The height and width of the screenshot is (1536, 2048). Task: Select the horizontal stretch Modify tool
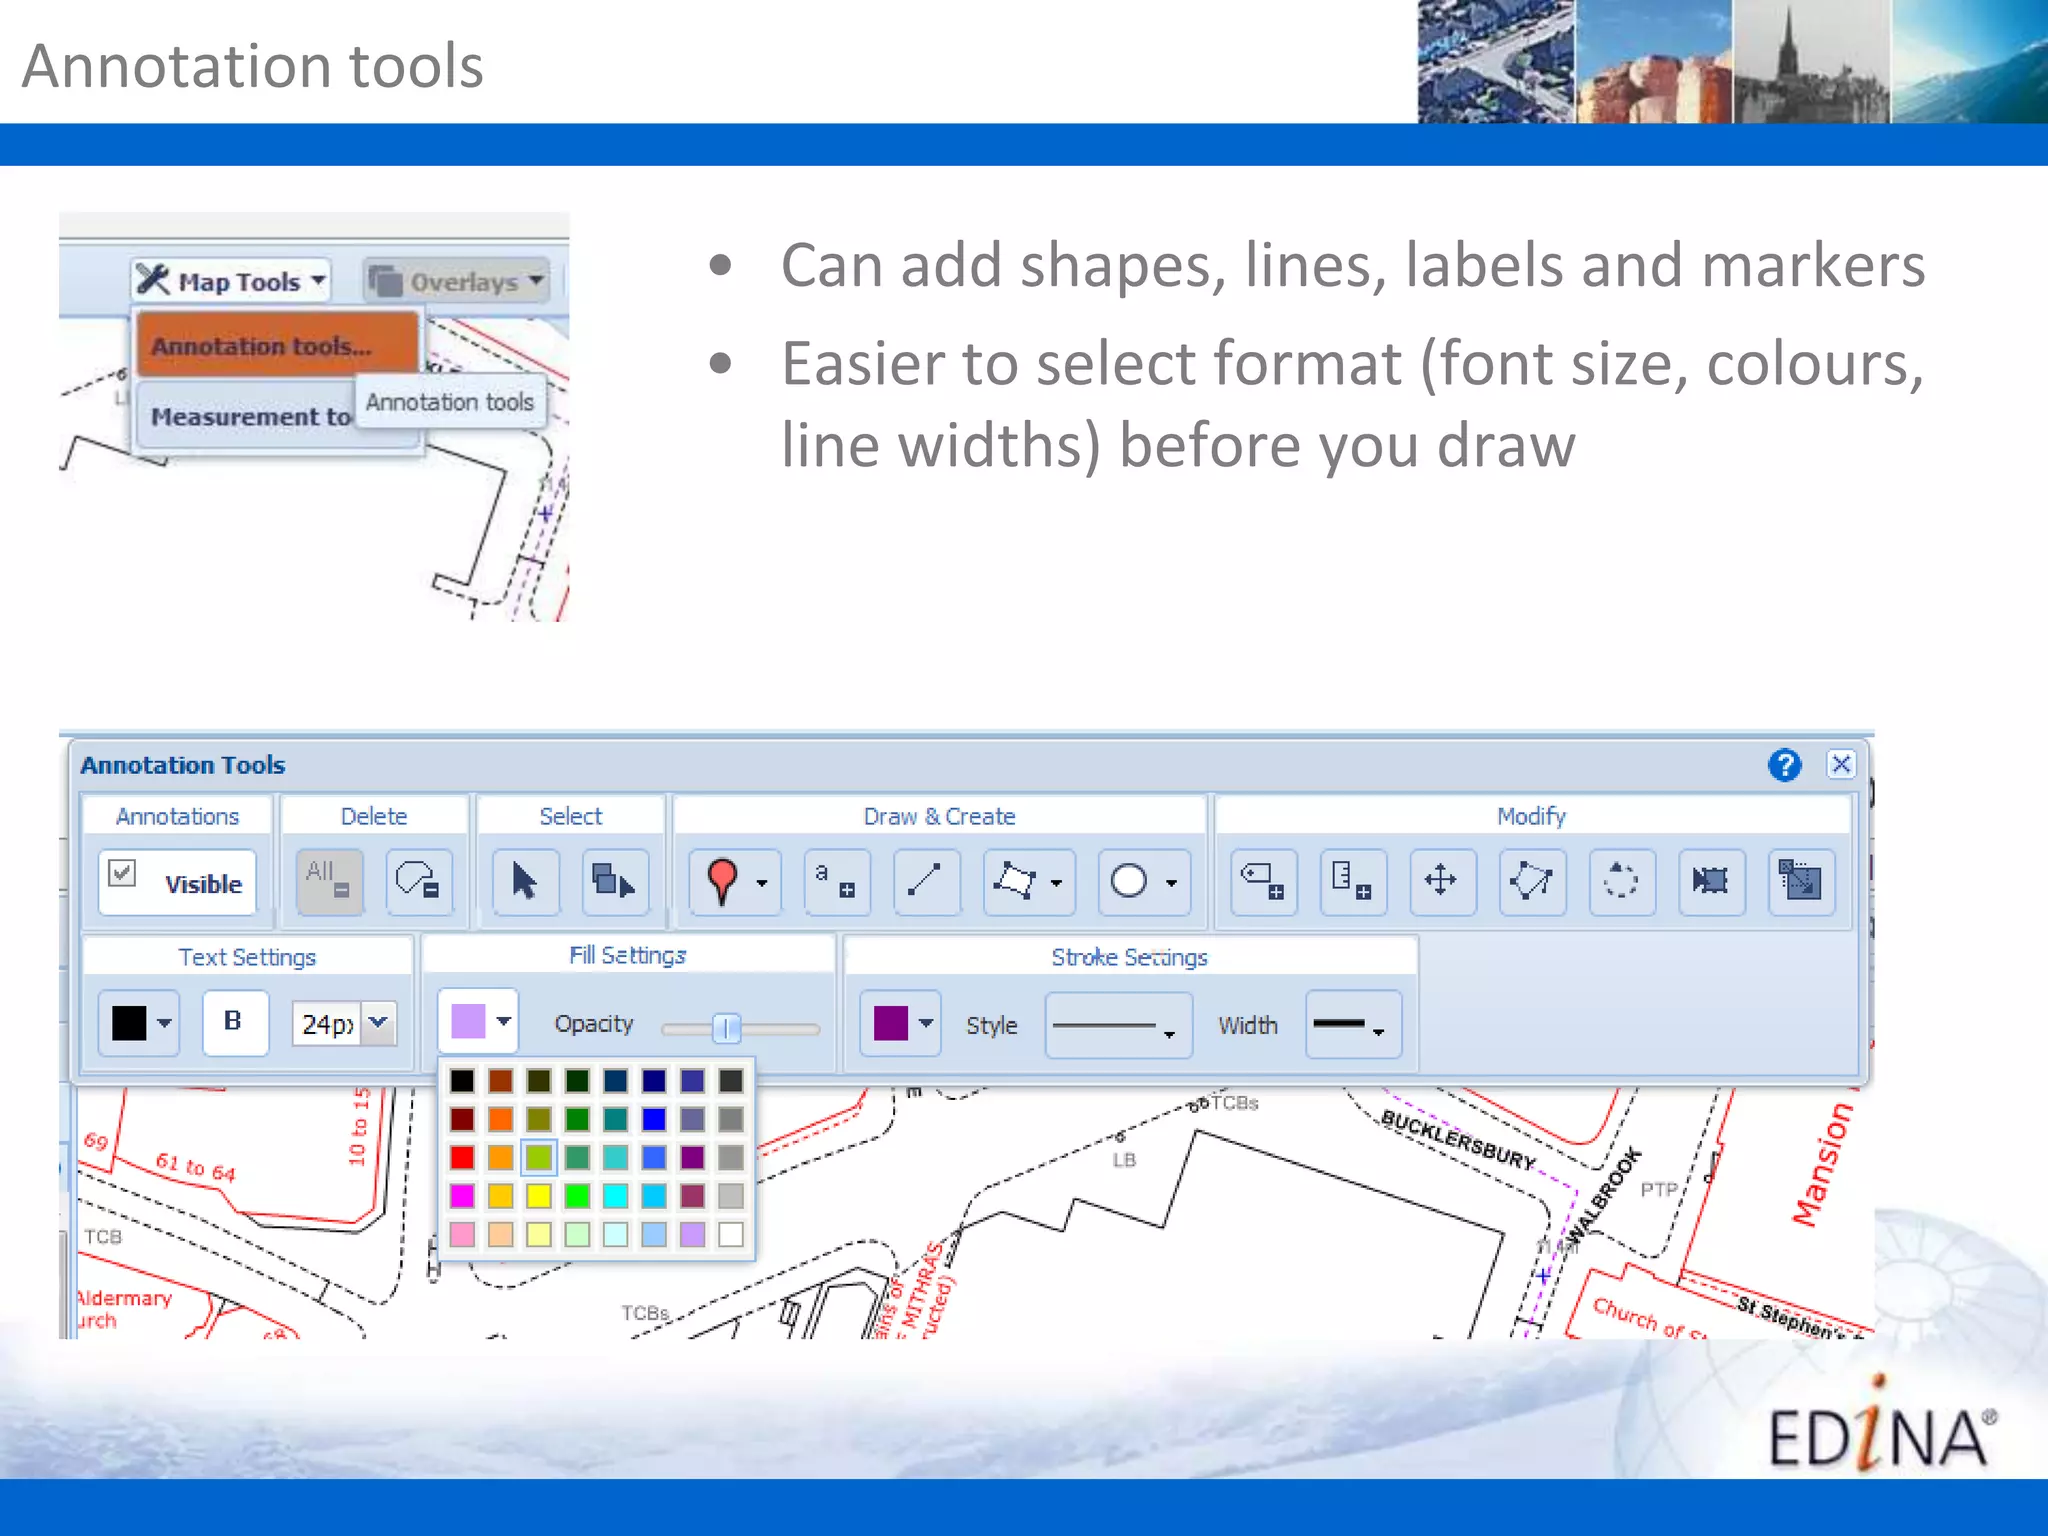1711,881
